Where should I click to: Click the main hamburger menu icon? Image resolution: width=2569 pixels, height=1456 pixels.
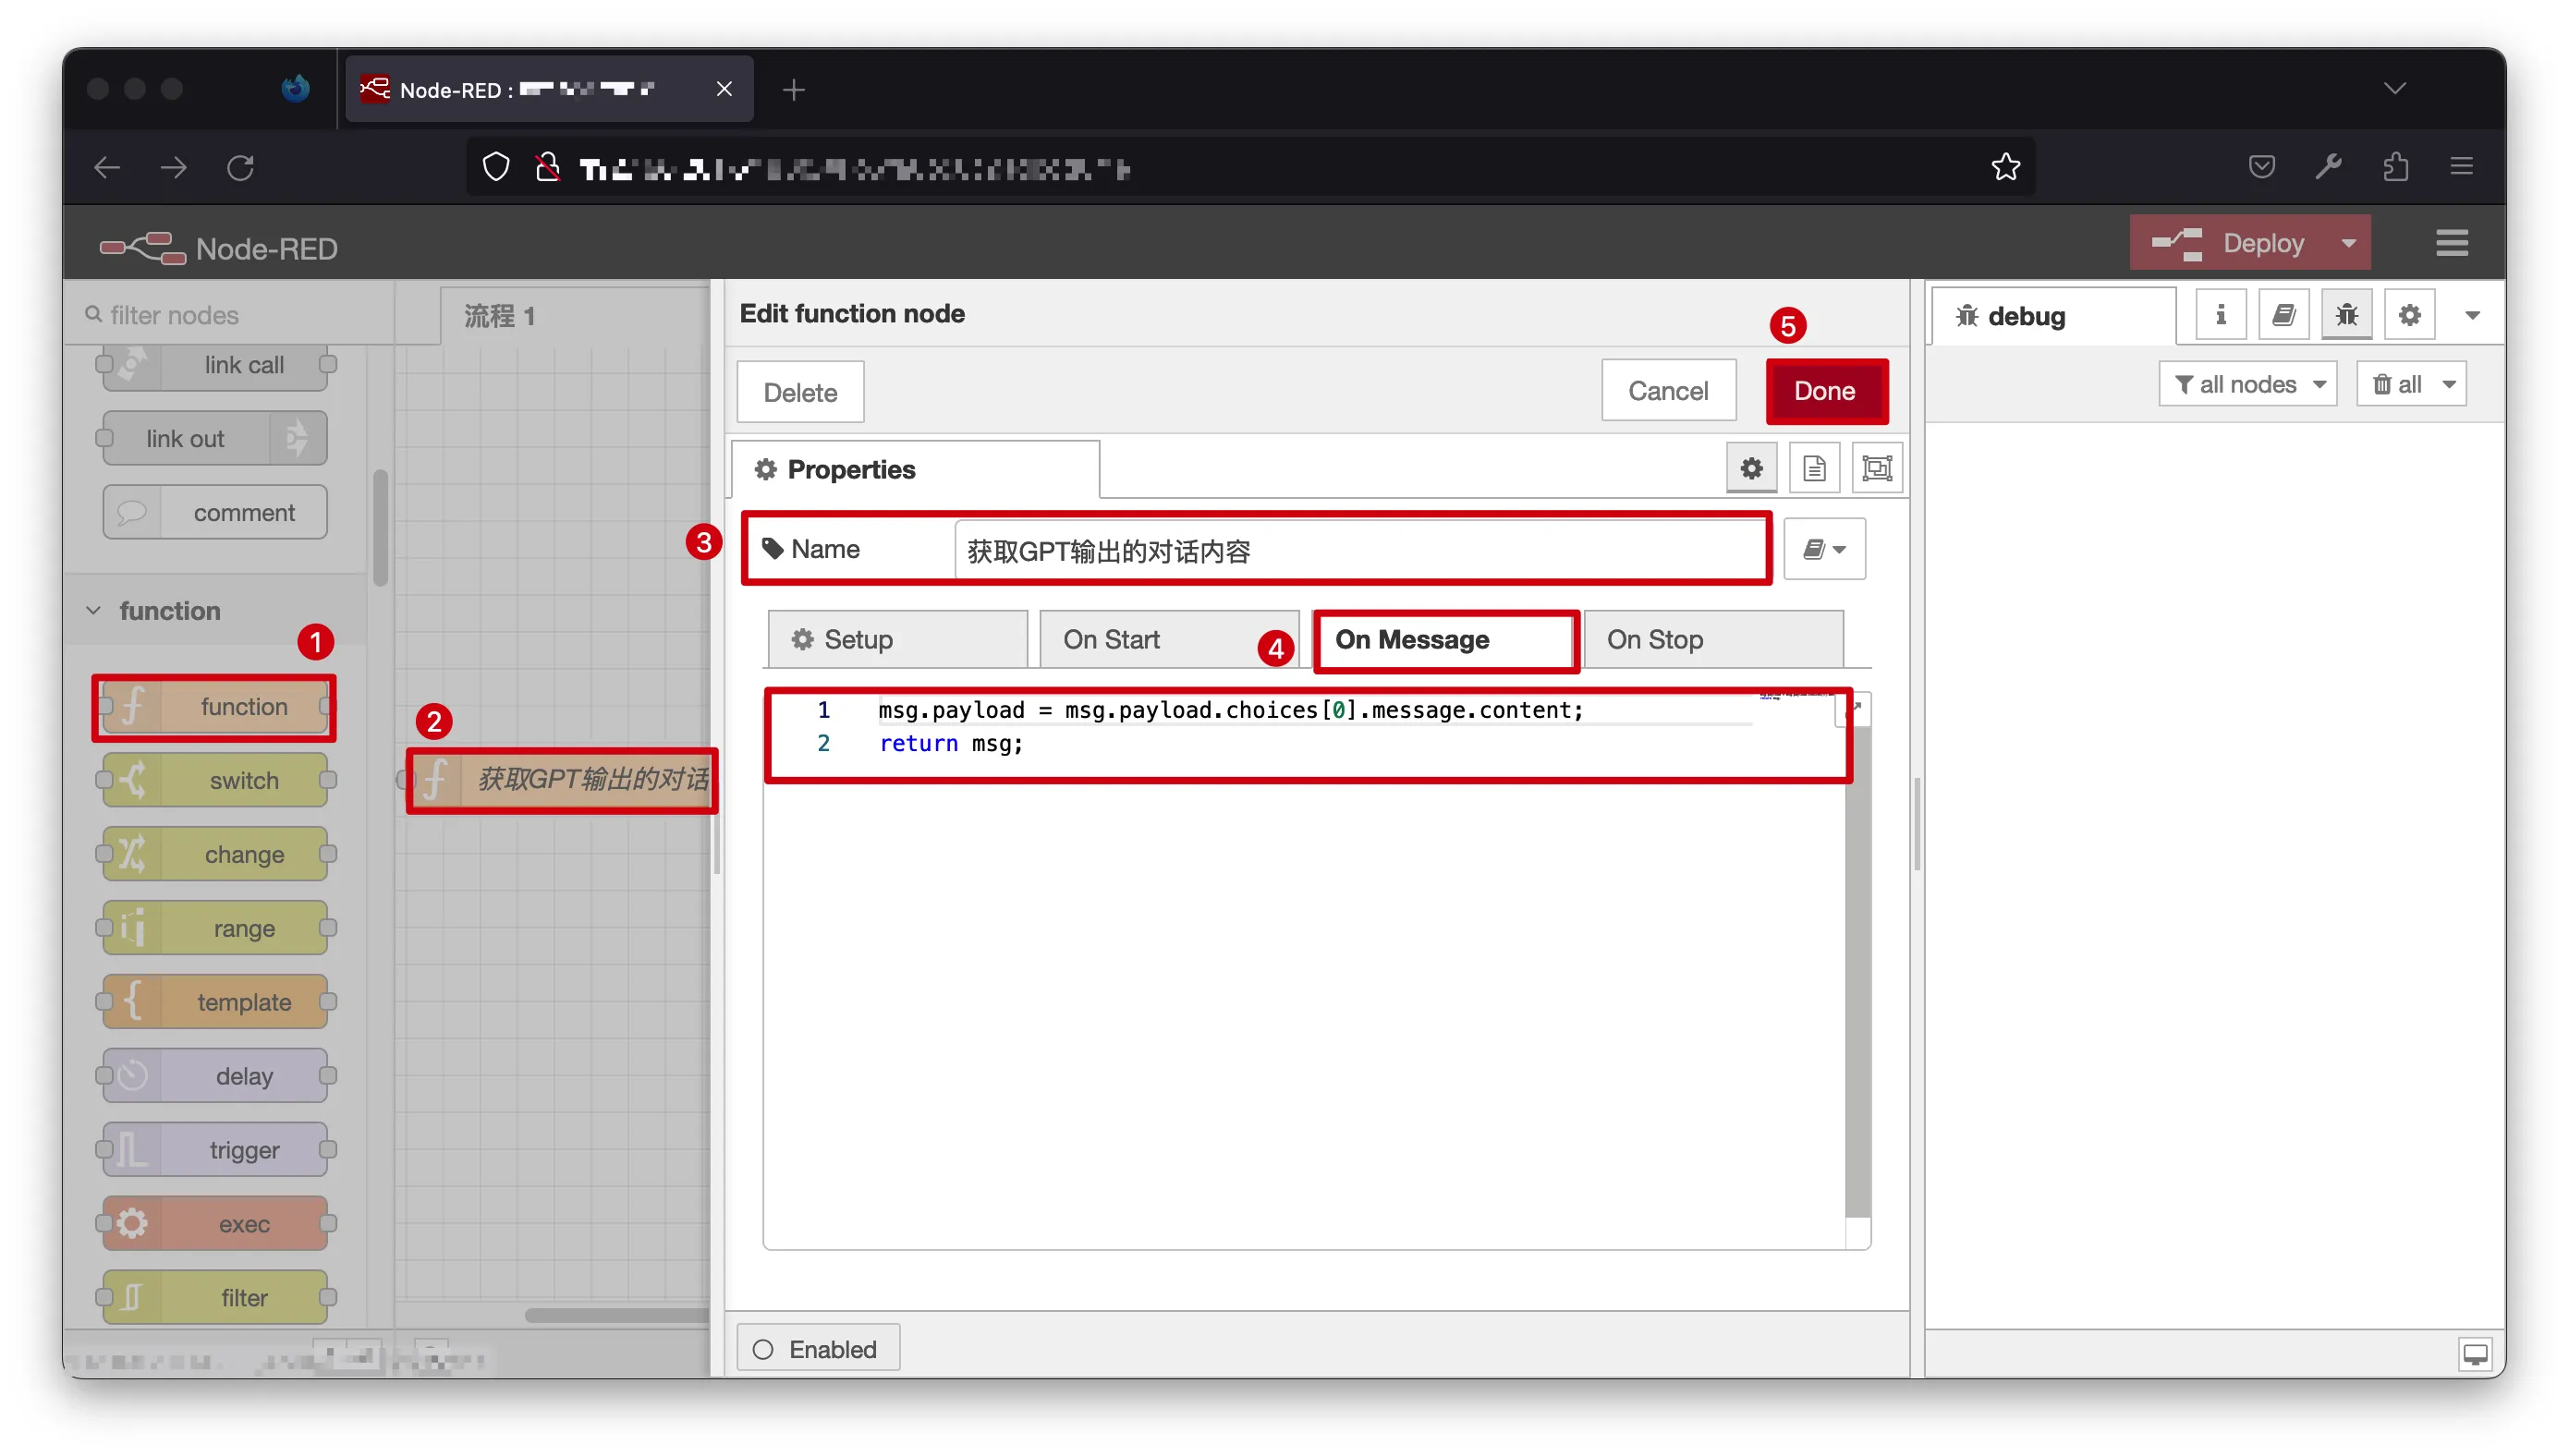tap(2451, 243)
